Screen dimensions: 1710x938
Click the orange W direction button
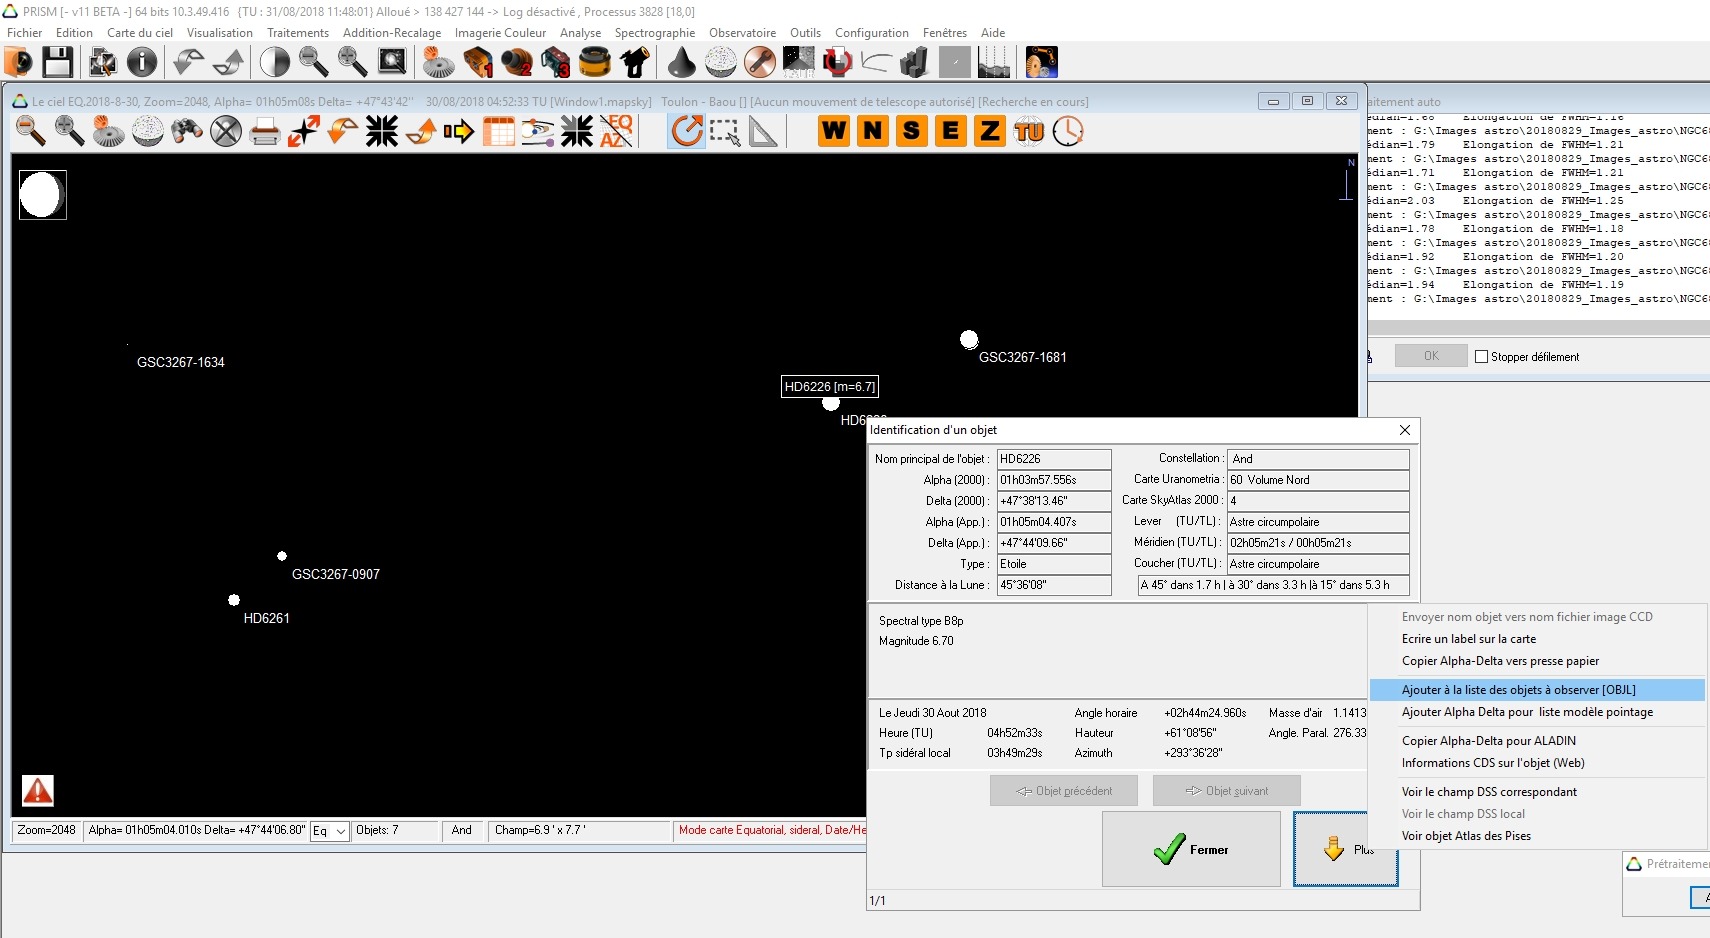pos(834,131)
